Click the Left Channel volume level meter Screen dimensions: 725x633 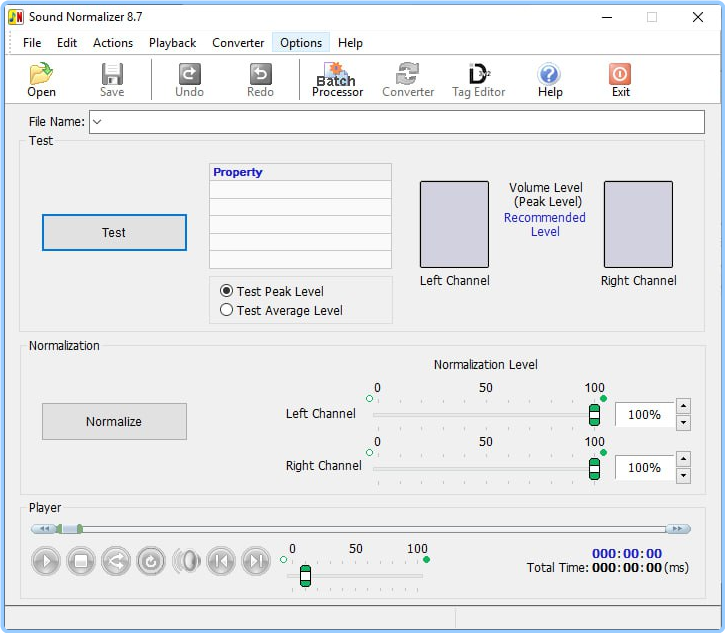tap(454, 224)
